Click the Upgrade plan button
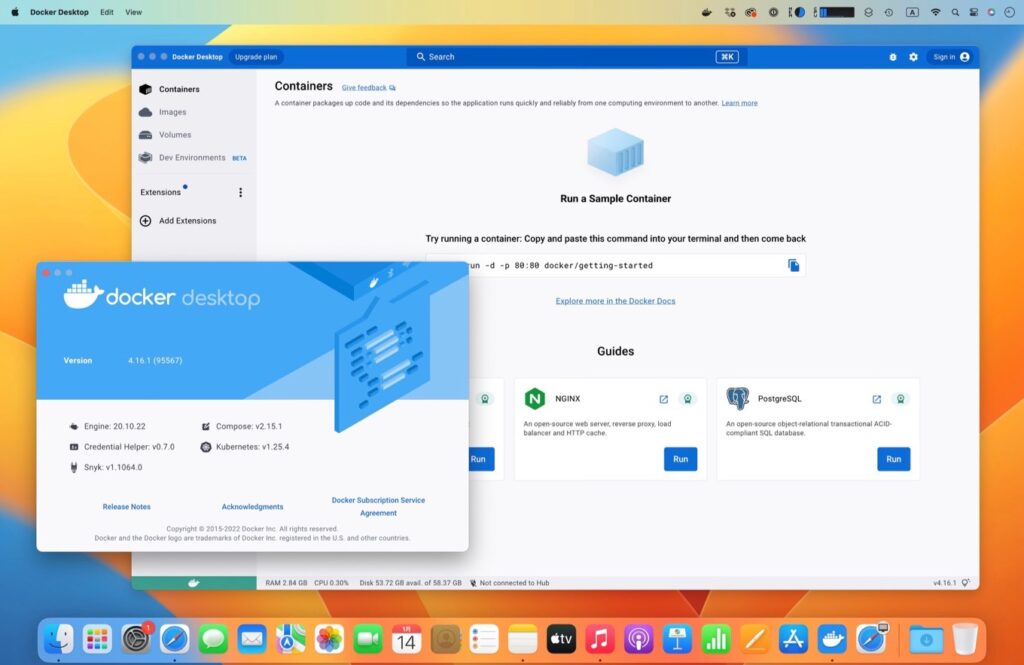 (256, 57)
